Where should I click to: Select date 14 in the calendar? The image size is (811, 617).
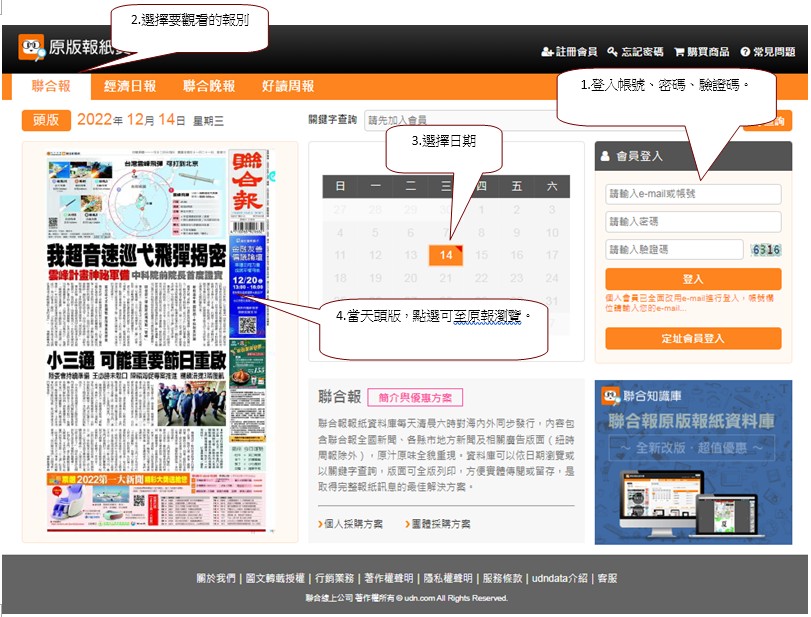[446, 255]
